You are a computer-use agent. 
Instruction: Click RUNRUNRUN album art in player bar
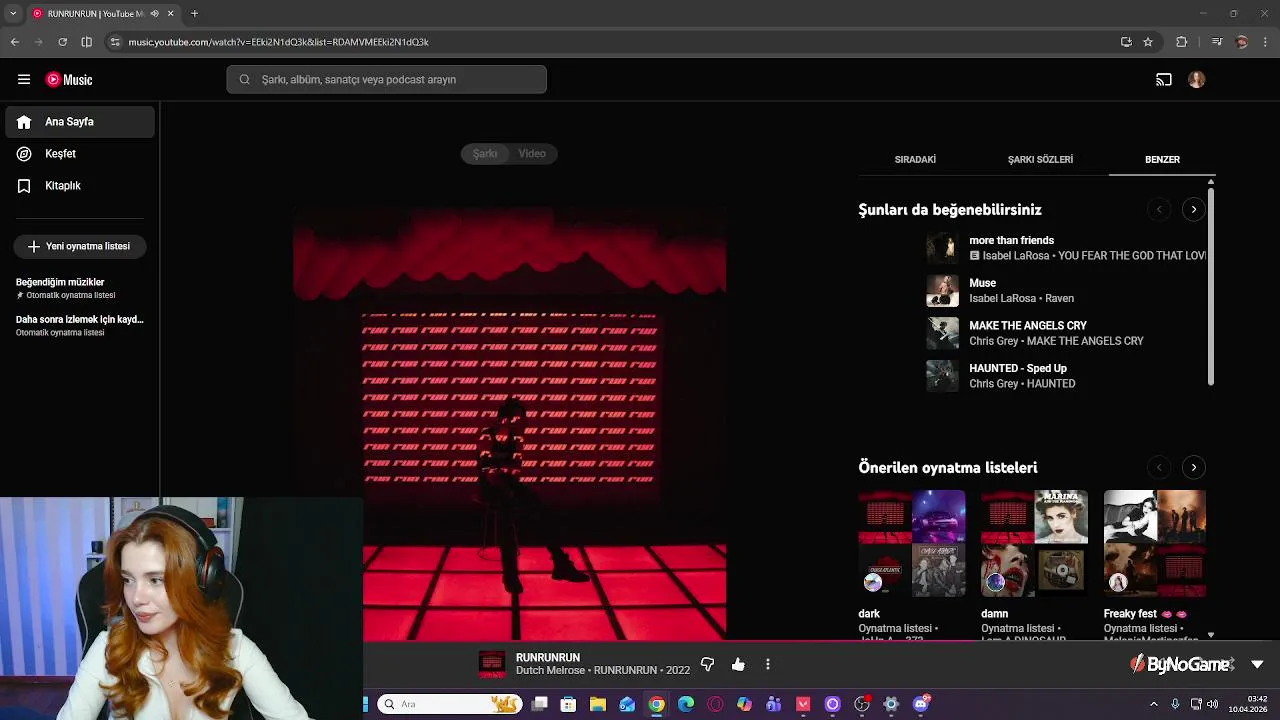click(492, 664)
